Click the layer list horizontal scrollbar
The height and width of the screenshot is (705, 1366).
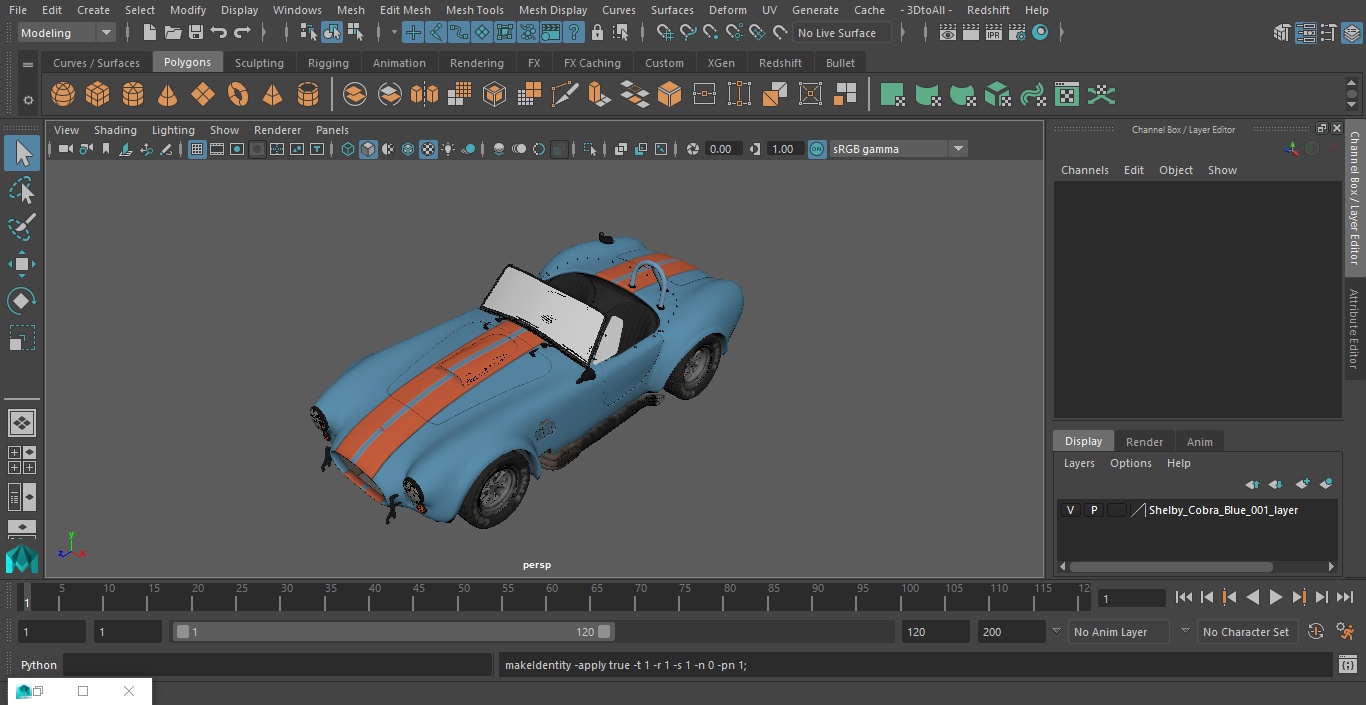point(1171,566)
